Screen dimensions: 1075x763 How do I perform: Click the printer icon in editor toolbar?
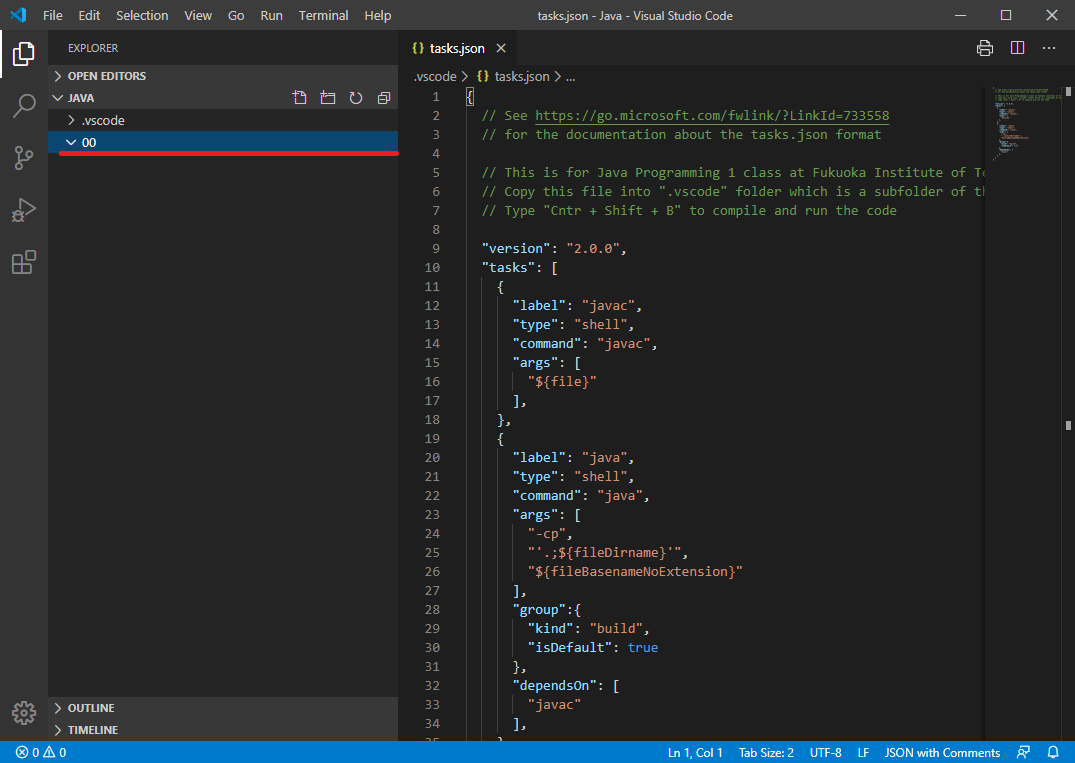pos(985,48)
